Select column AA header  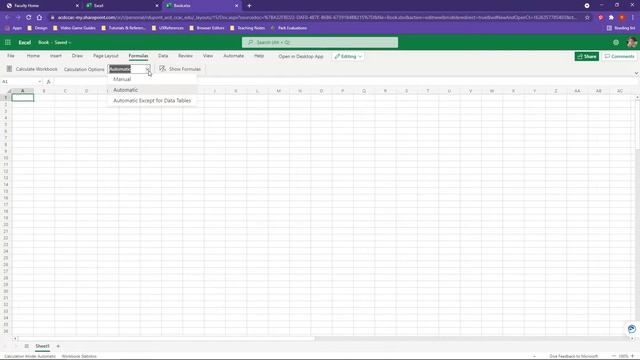tap(577, 91)
